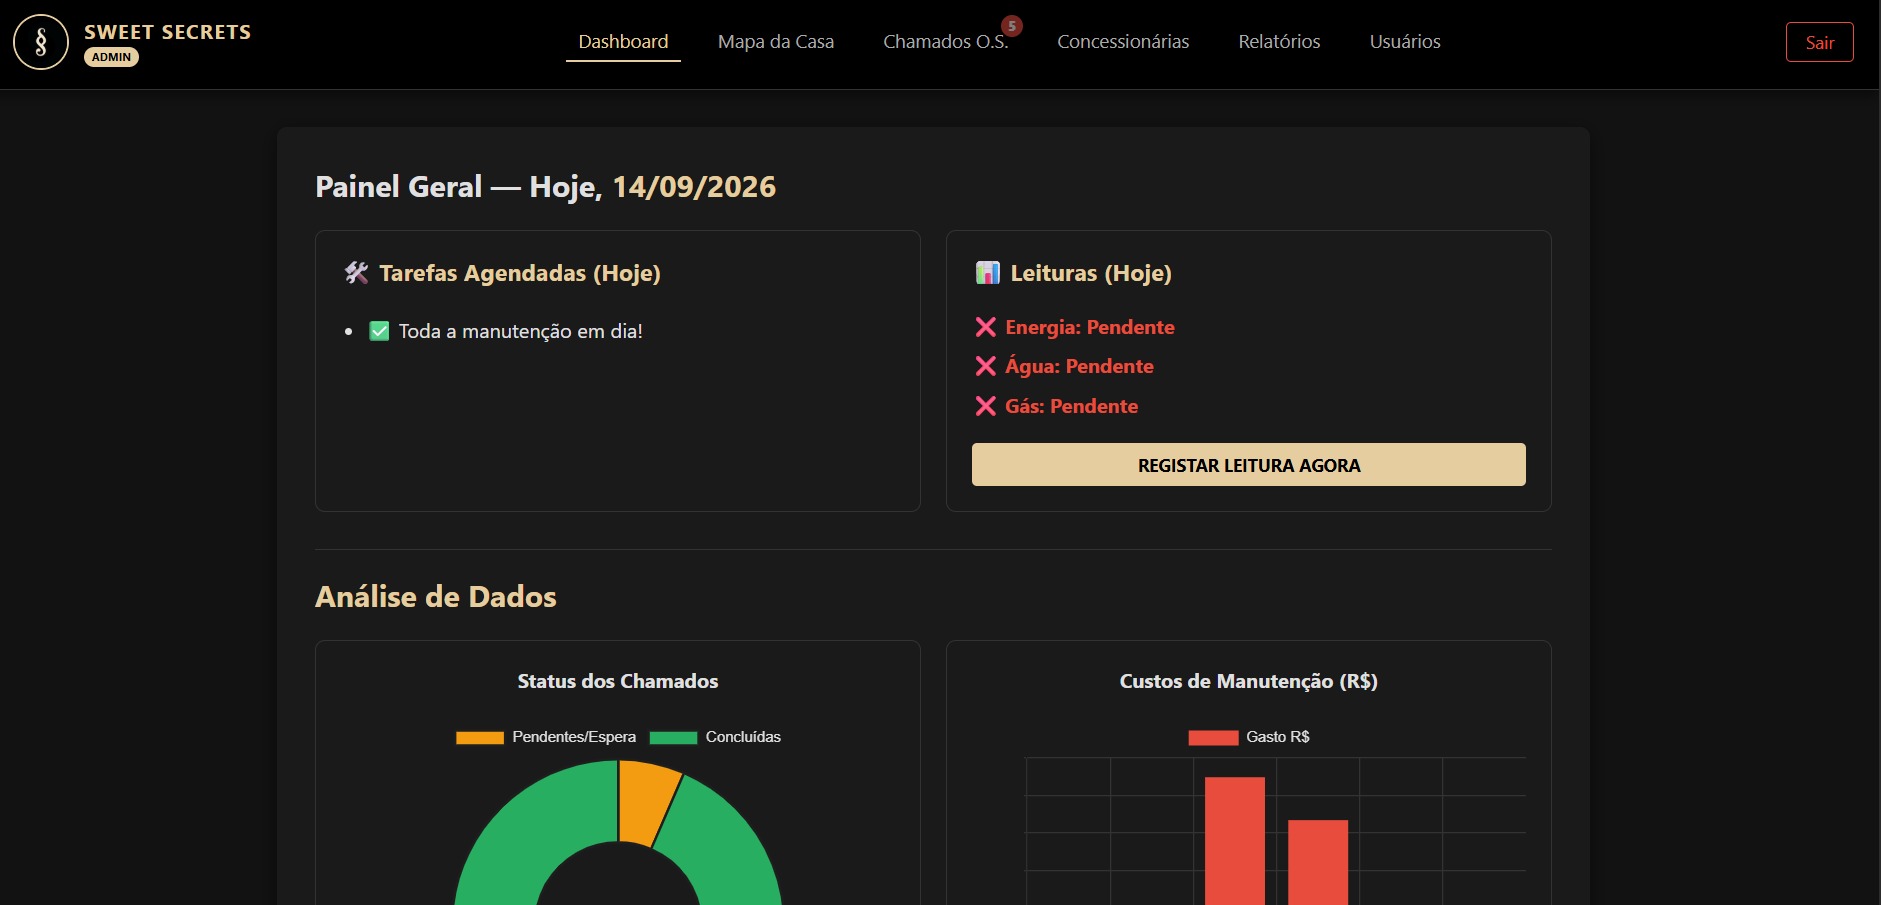
Task: Click the taller red bar in cost chart
Action: (x=1235, y=841)
